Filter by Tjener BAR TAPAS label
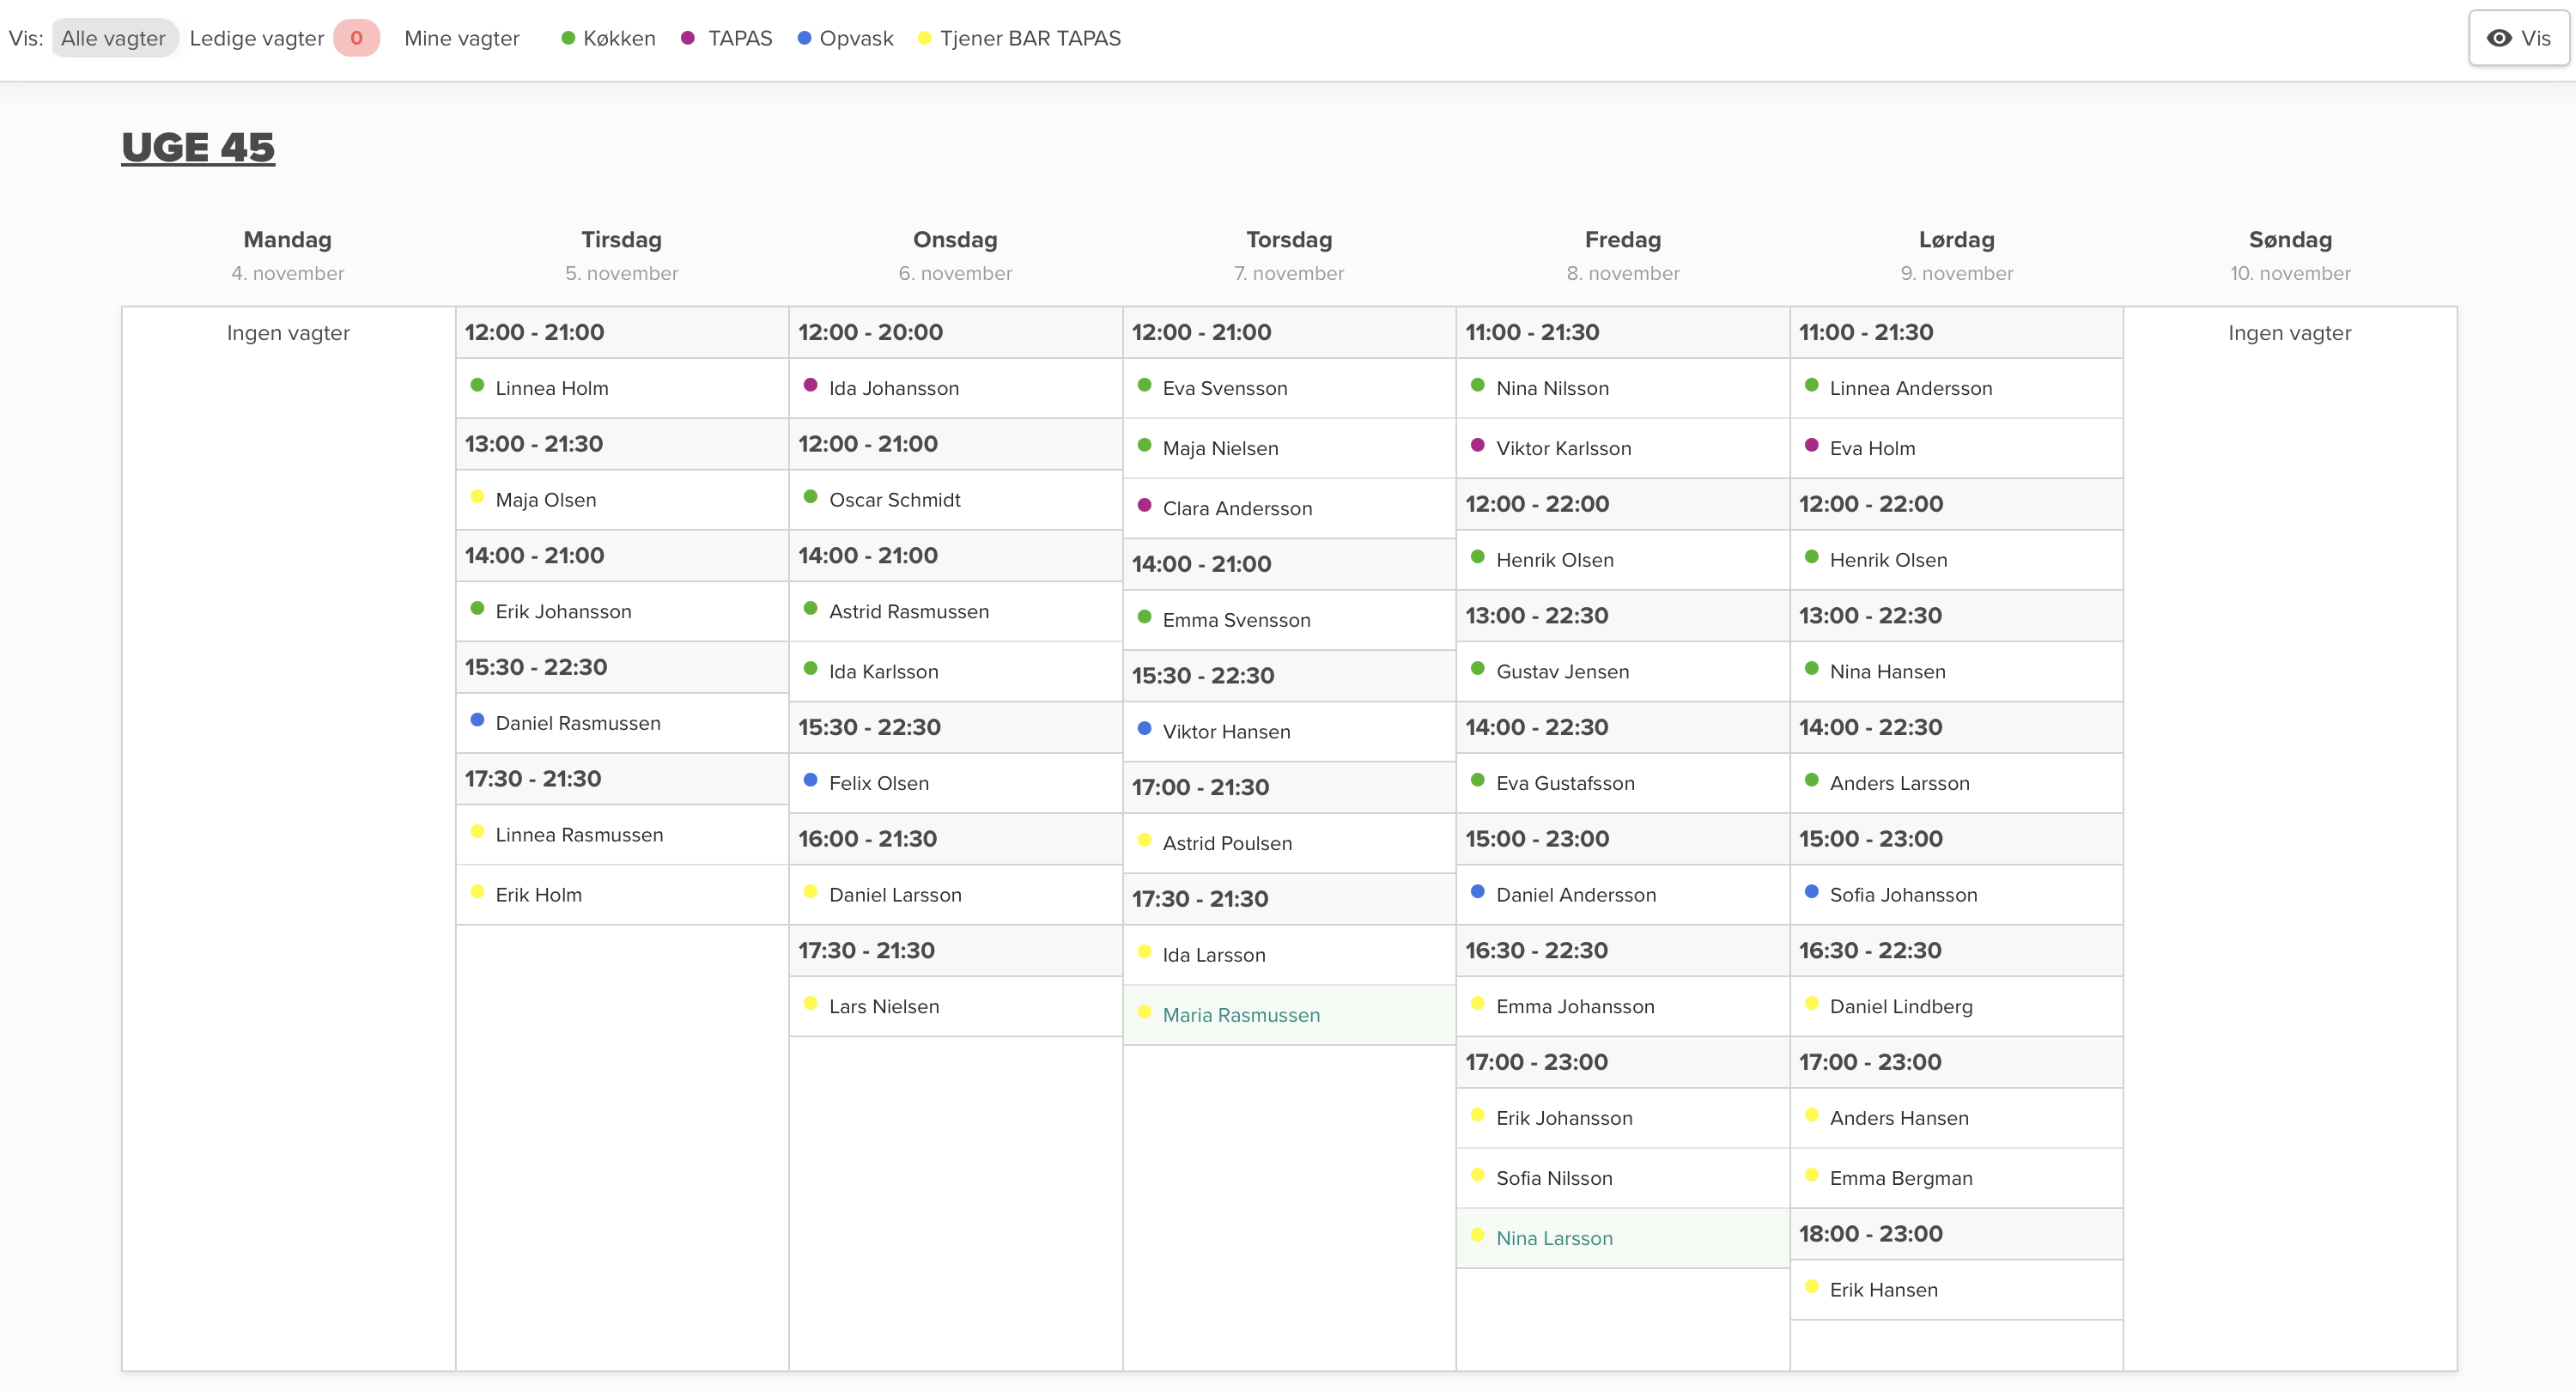 tap(1030, 38)
